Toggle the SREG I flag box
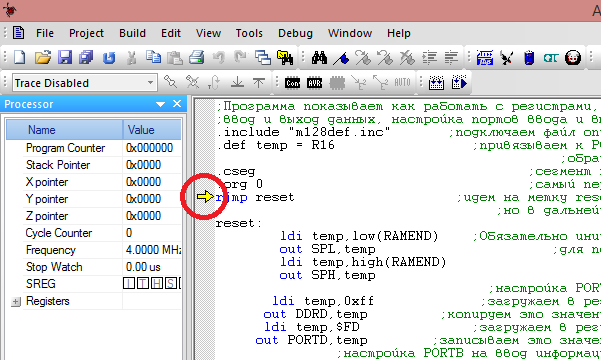Image resolution: width=601 pixels, height=360 pixels. pyautogui.click(x=129, y=284)
